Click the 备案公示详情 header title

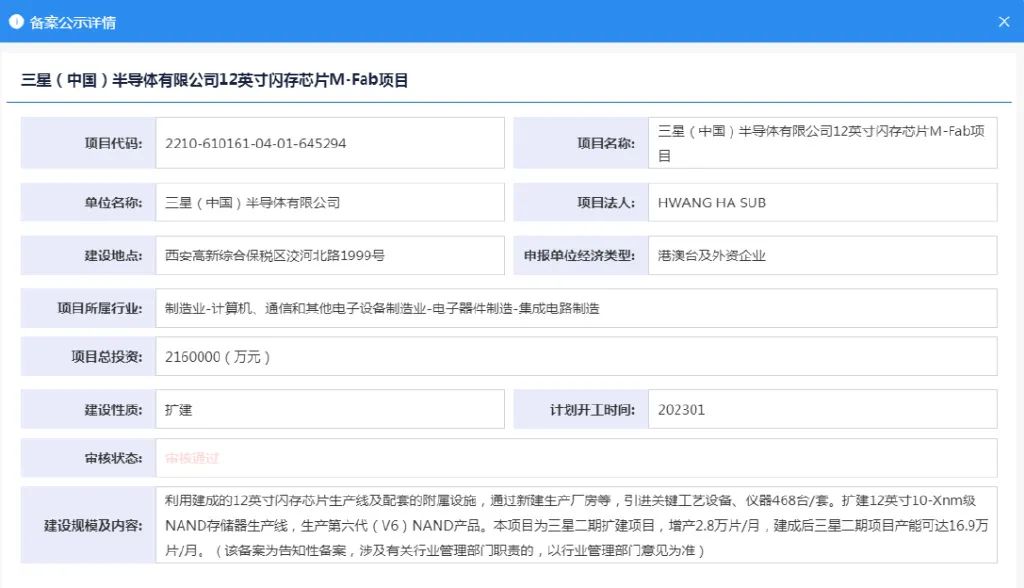(x=72, y=22)
